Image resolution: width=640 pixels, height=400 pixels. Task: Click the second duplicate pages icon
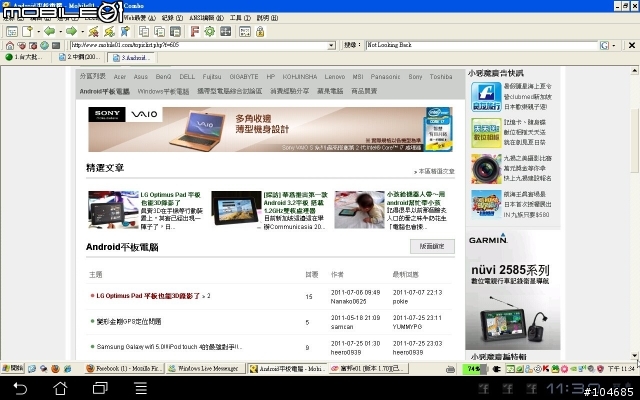159,31
